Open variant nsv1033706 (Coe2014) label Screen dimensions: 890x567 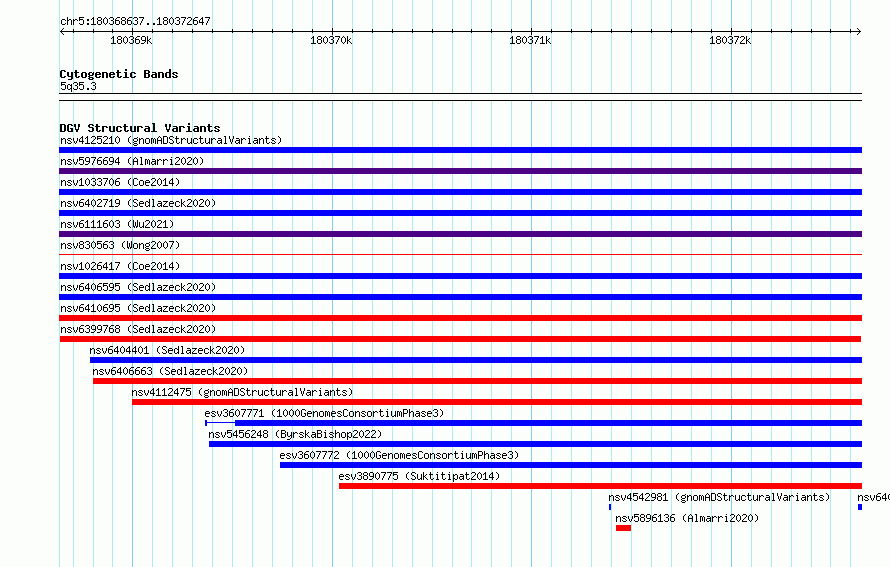[x=120, y=182]
